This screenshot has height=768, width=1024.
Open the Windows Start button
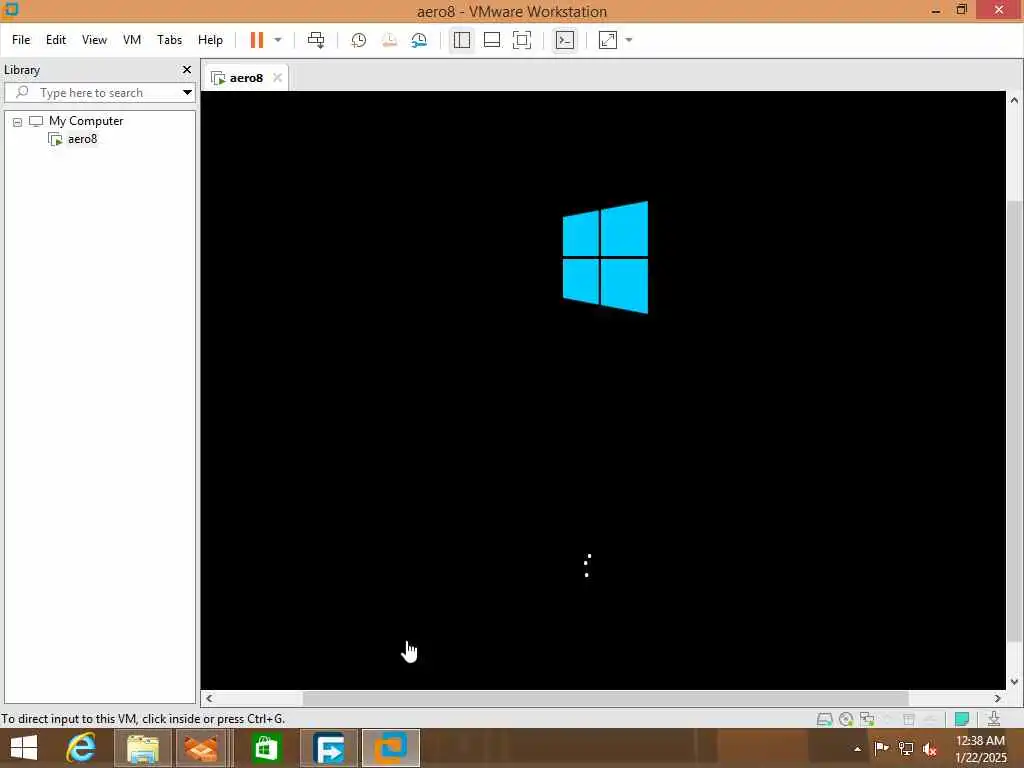click(24, 748)
